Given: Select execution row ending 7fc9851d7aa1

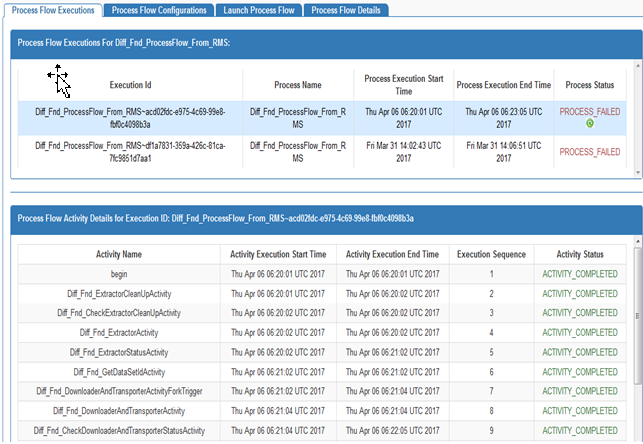Looking at the screenshot, I should click(x=322, y=152).
